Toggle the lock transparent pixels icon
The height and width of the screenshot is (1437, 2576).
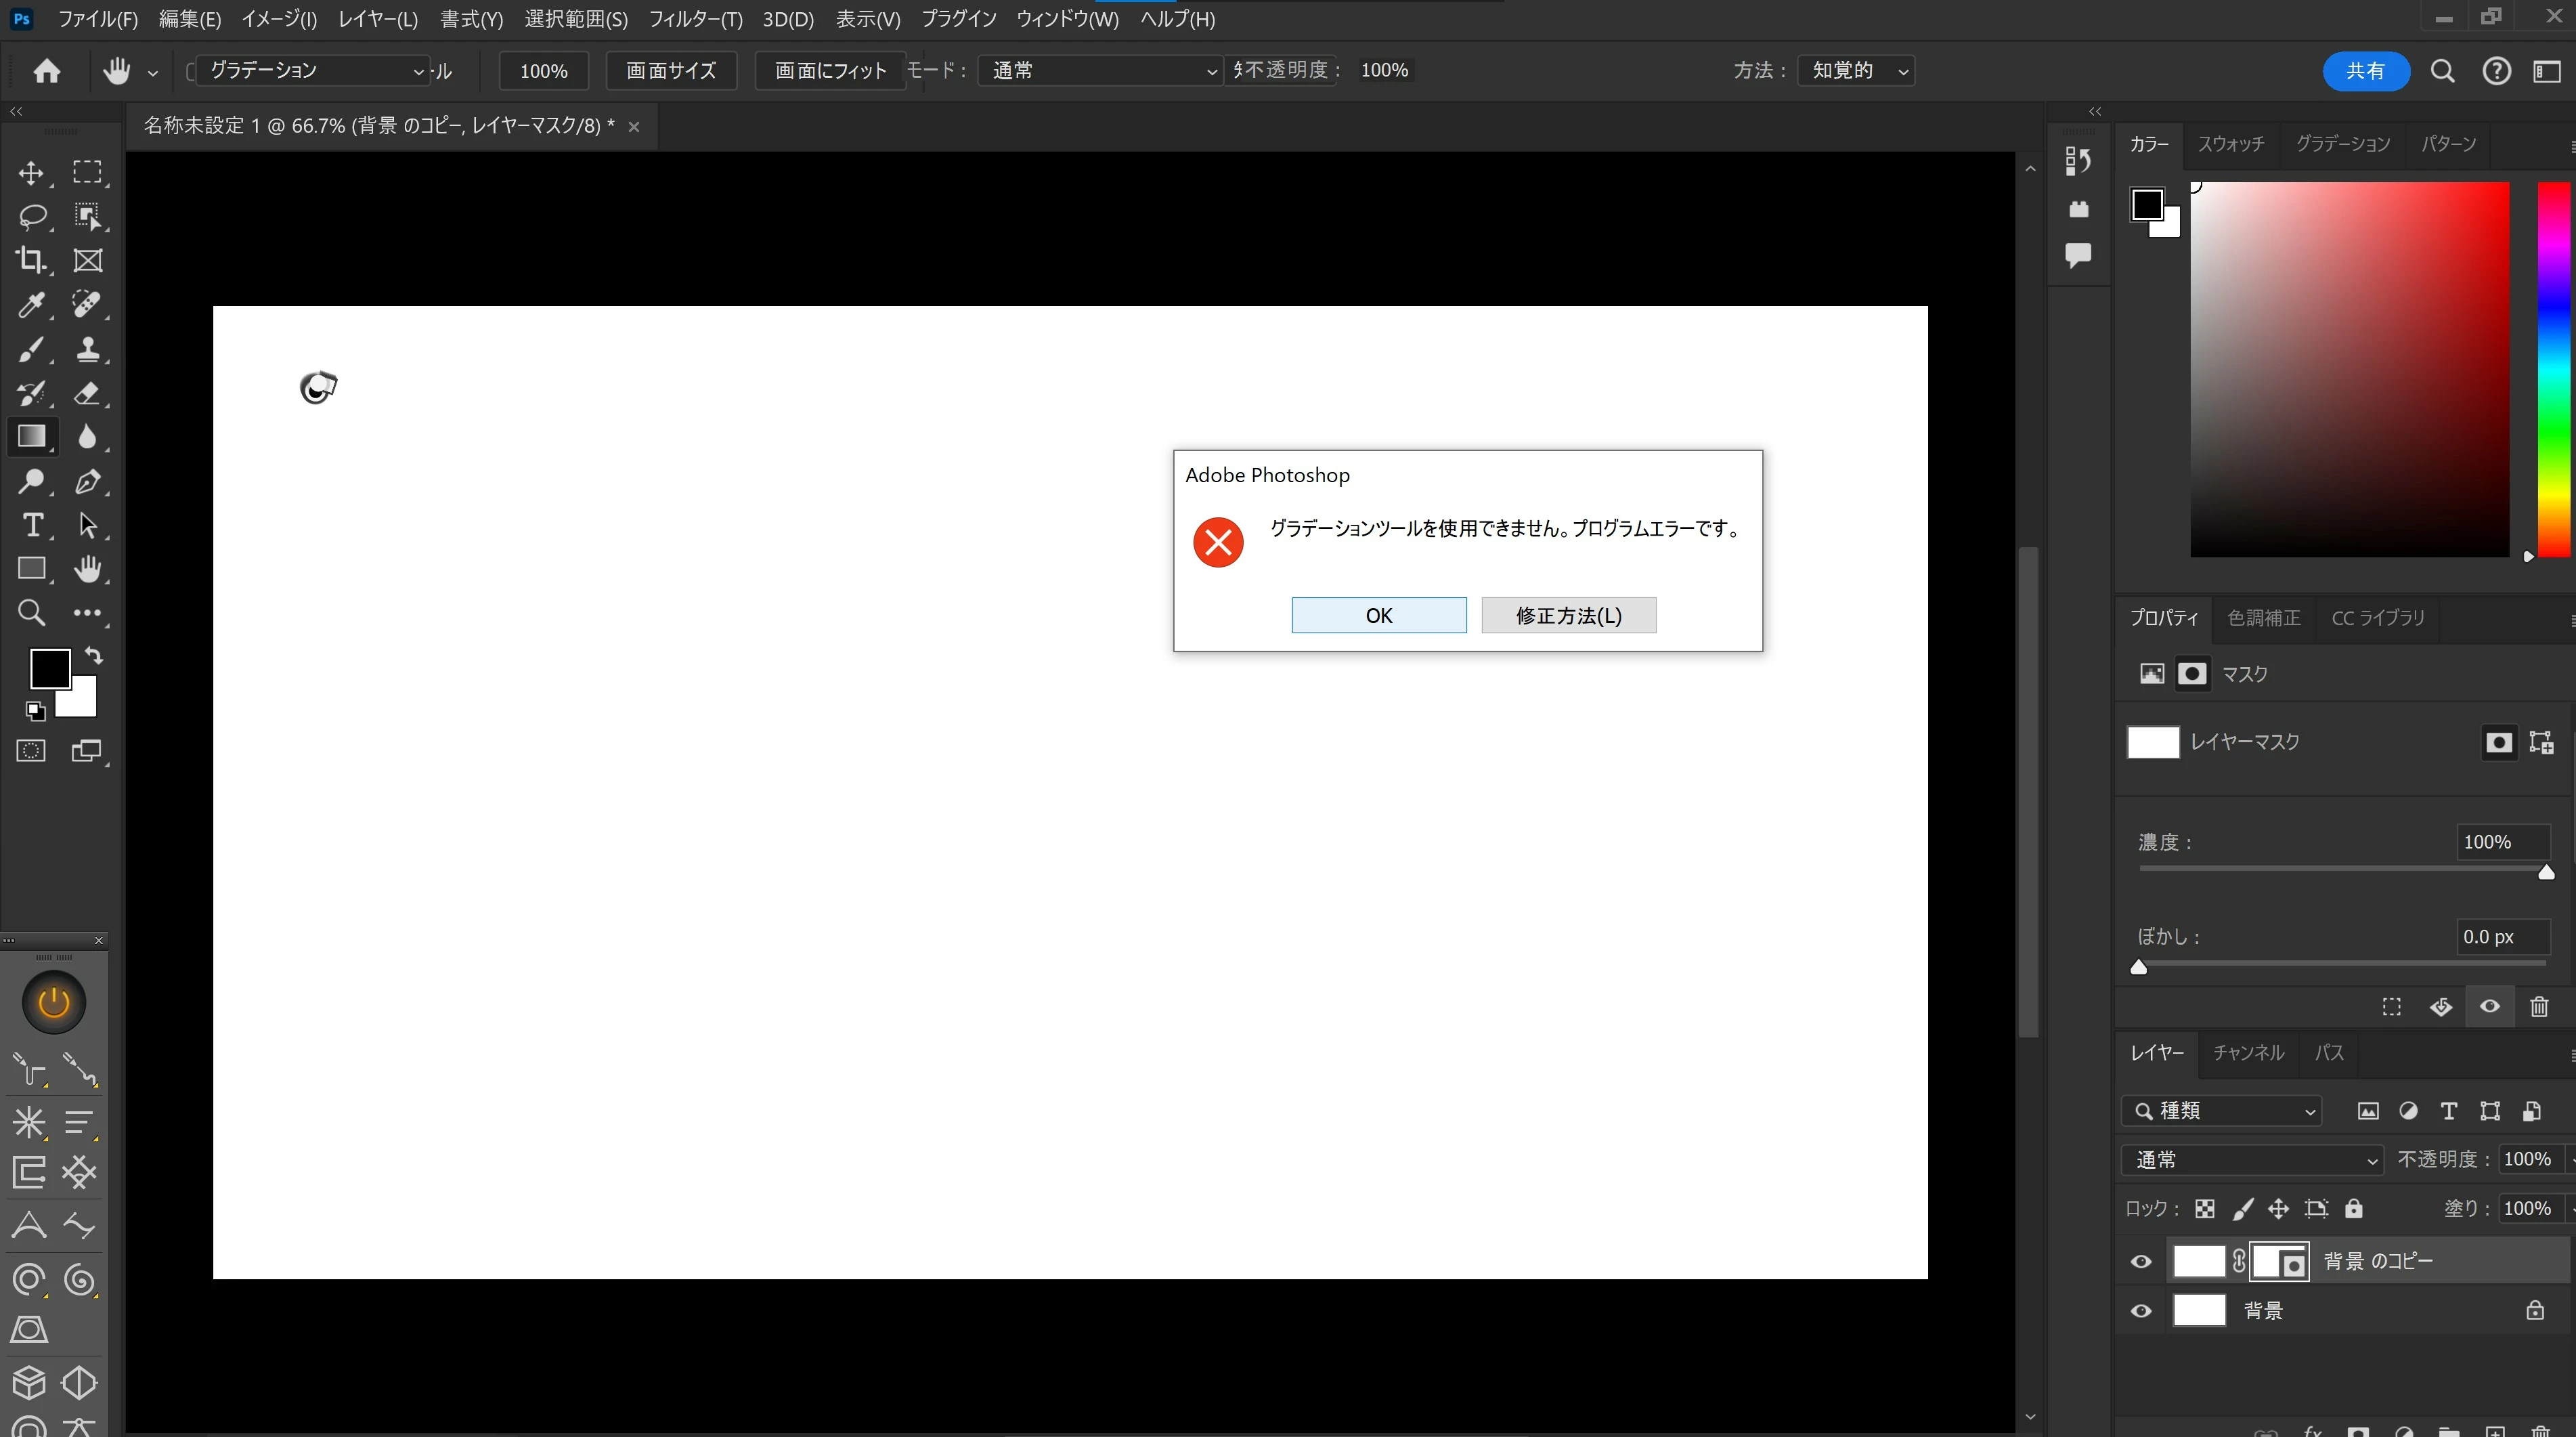(x=2204, y=1209)
